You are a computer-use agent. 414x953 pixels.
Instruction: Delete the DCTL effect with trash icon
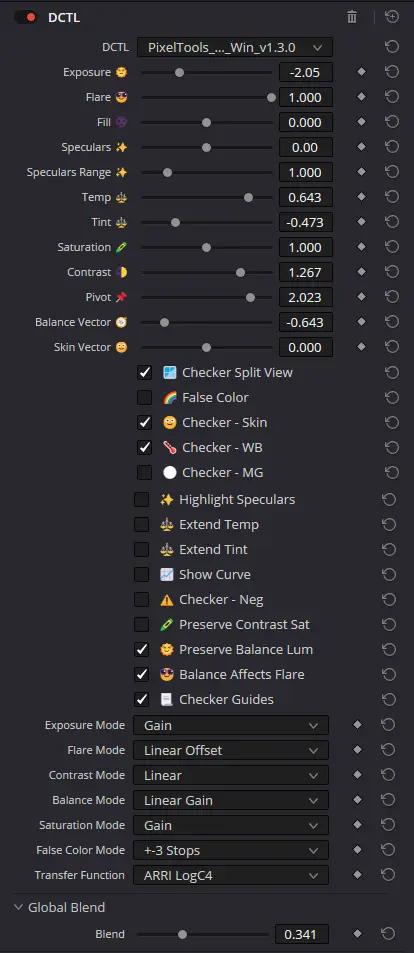pyautogui.click(x=352, y=17)
